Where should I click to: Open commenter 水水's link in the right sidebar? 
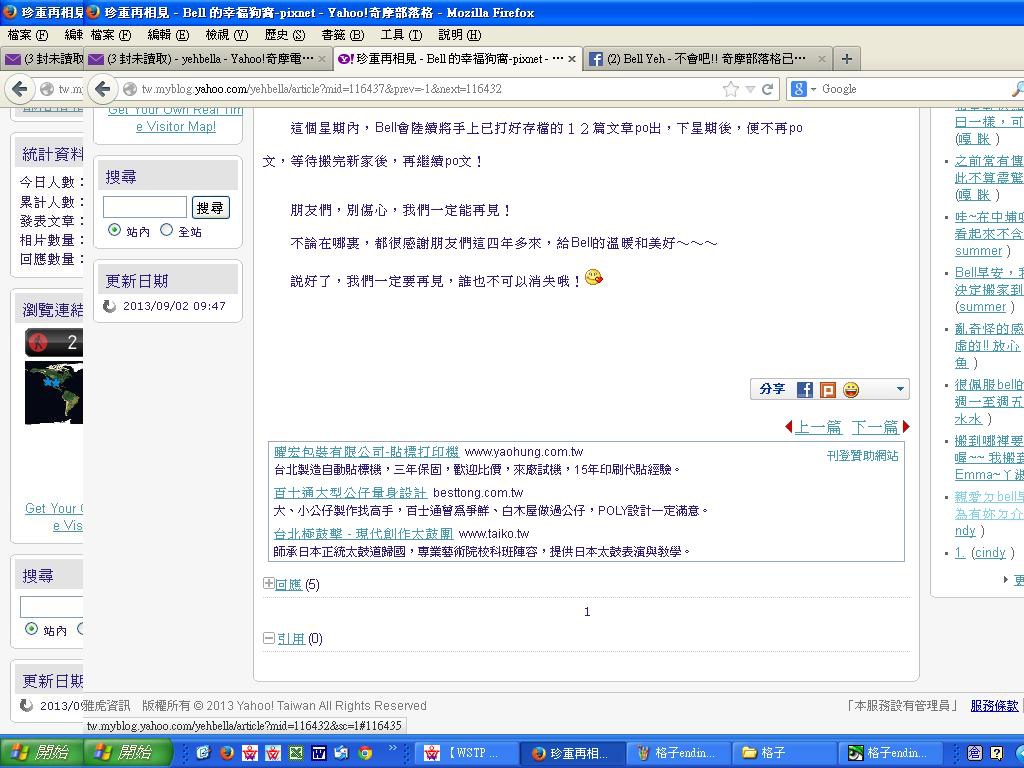[x=968, y=419]
